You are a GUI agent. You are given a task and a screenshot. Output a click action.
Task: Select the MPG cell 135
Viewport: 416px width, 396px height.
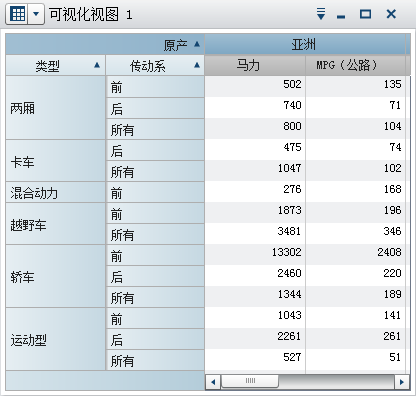(x=355, y=86)
